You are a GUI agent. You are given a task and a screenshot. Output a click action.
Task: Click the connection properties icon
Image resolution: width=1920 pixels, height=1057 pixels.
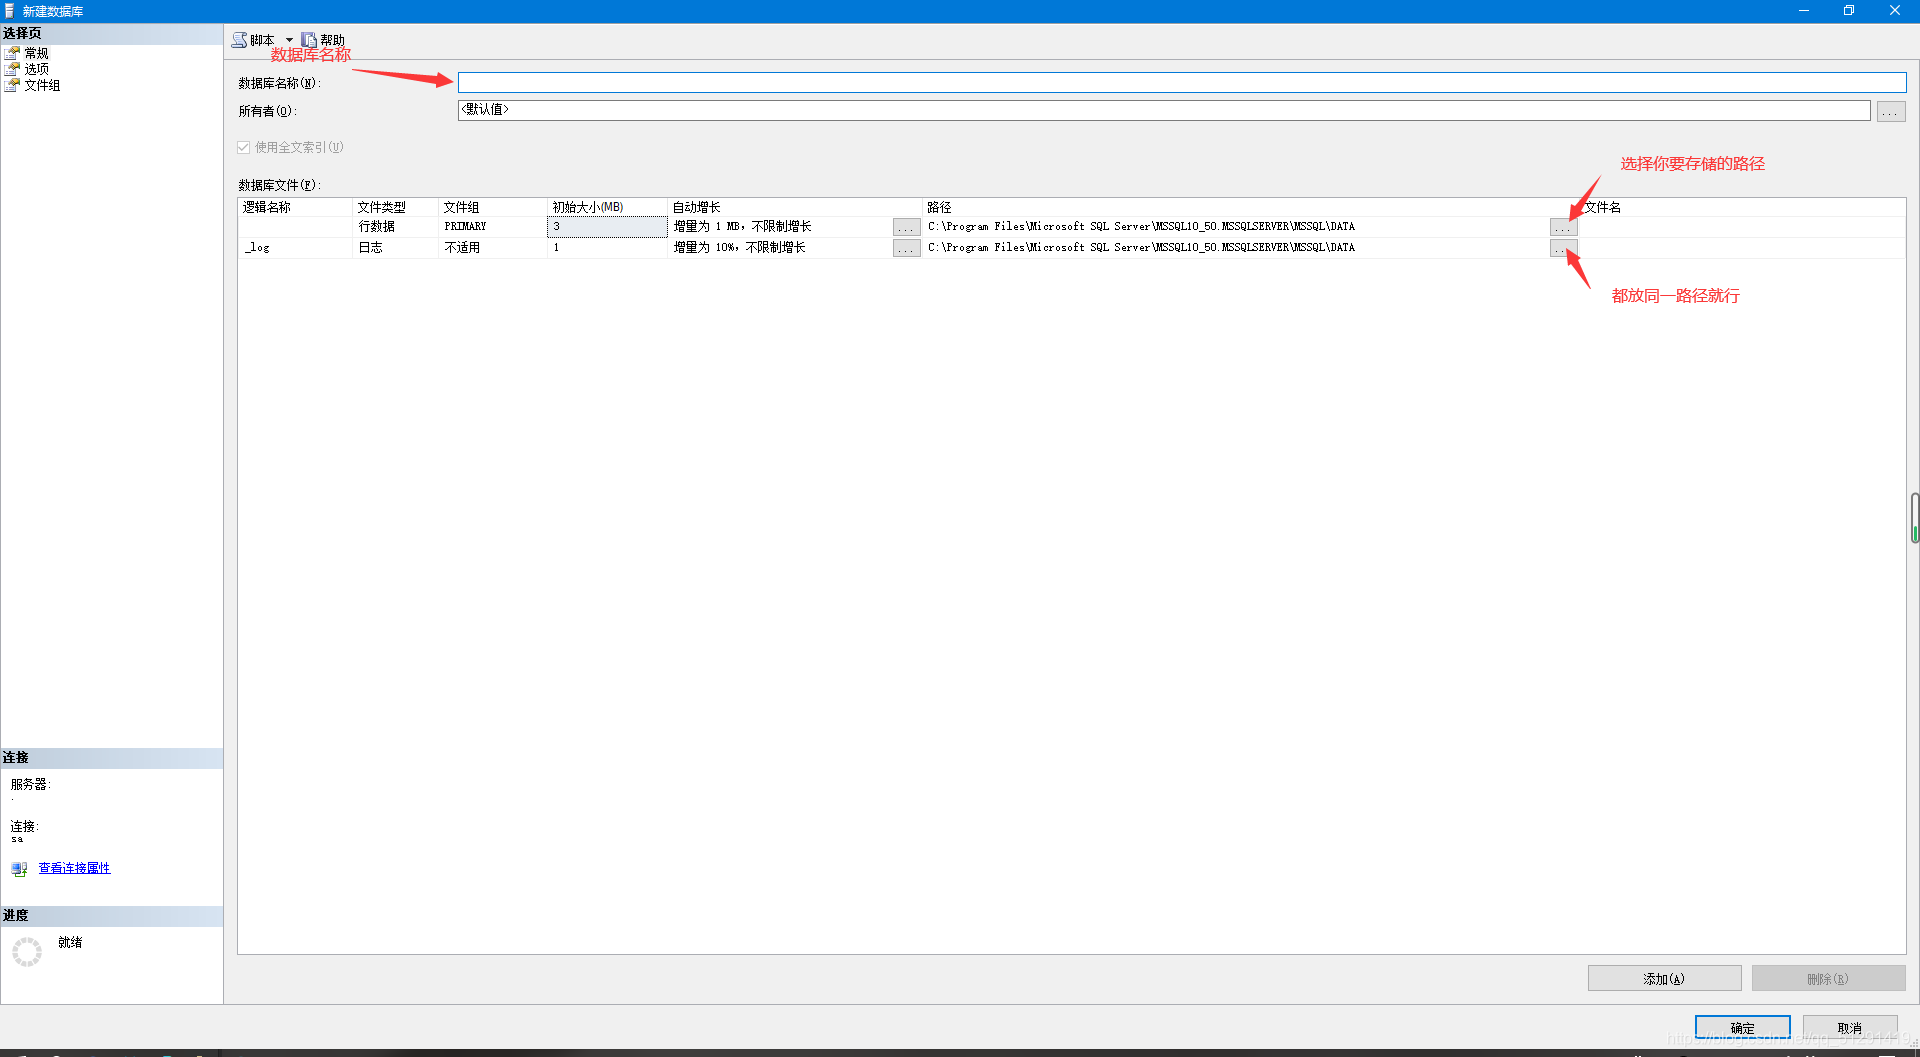(x=19, y=869)
